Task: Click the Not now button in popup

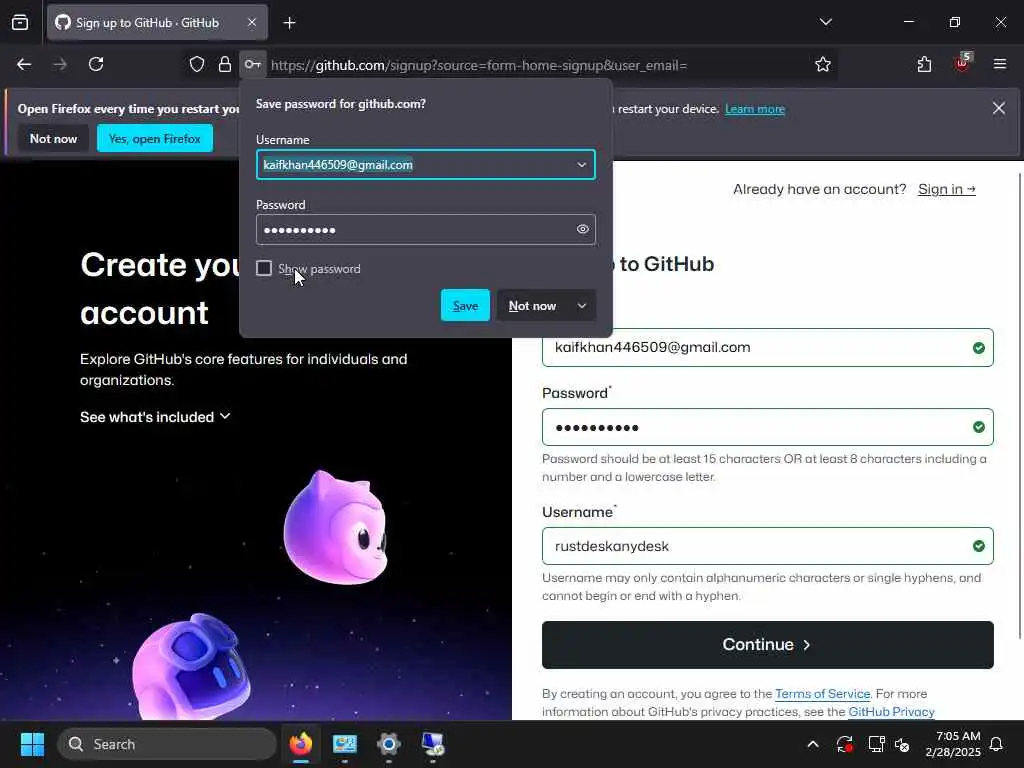Action: click(533, 306)
